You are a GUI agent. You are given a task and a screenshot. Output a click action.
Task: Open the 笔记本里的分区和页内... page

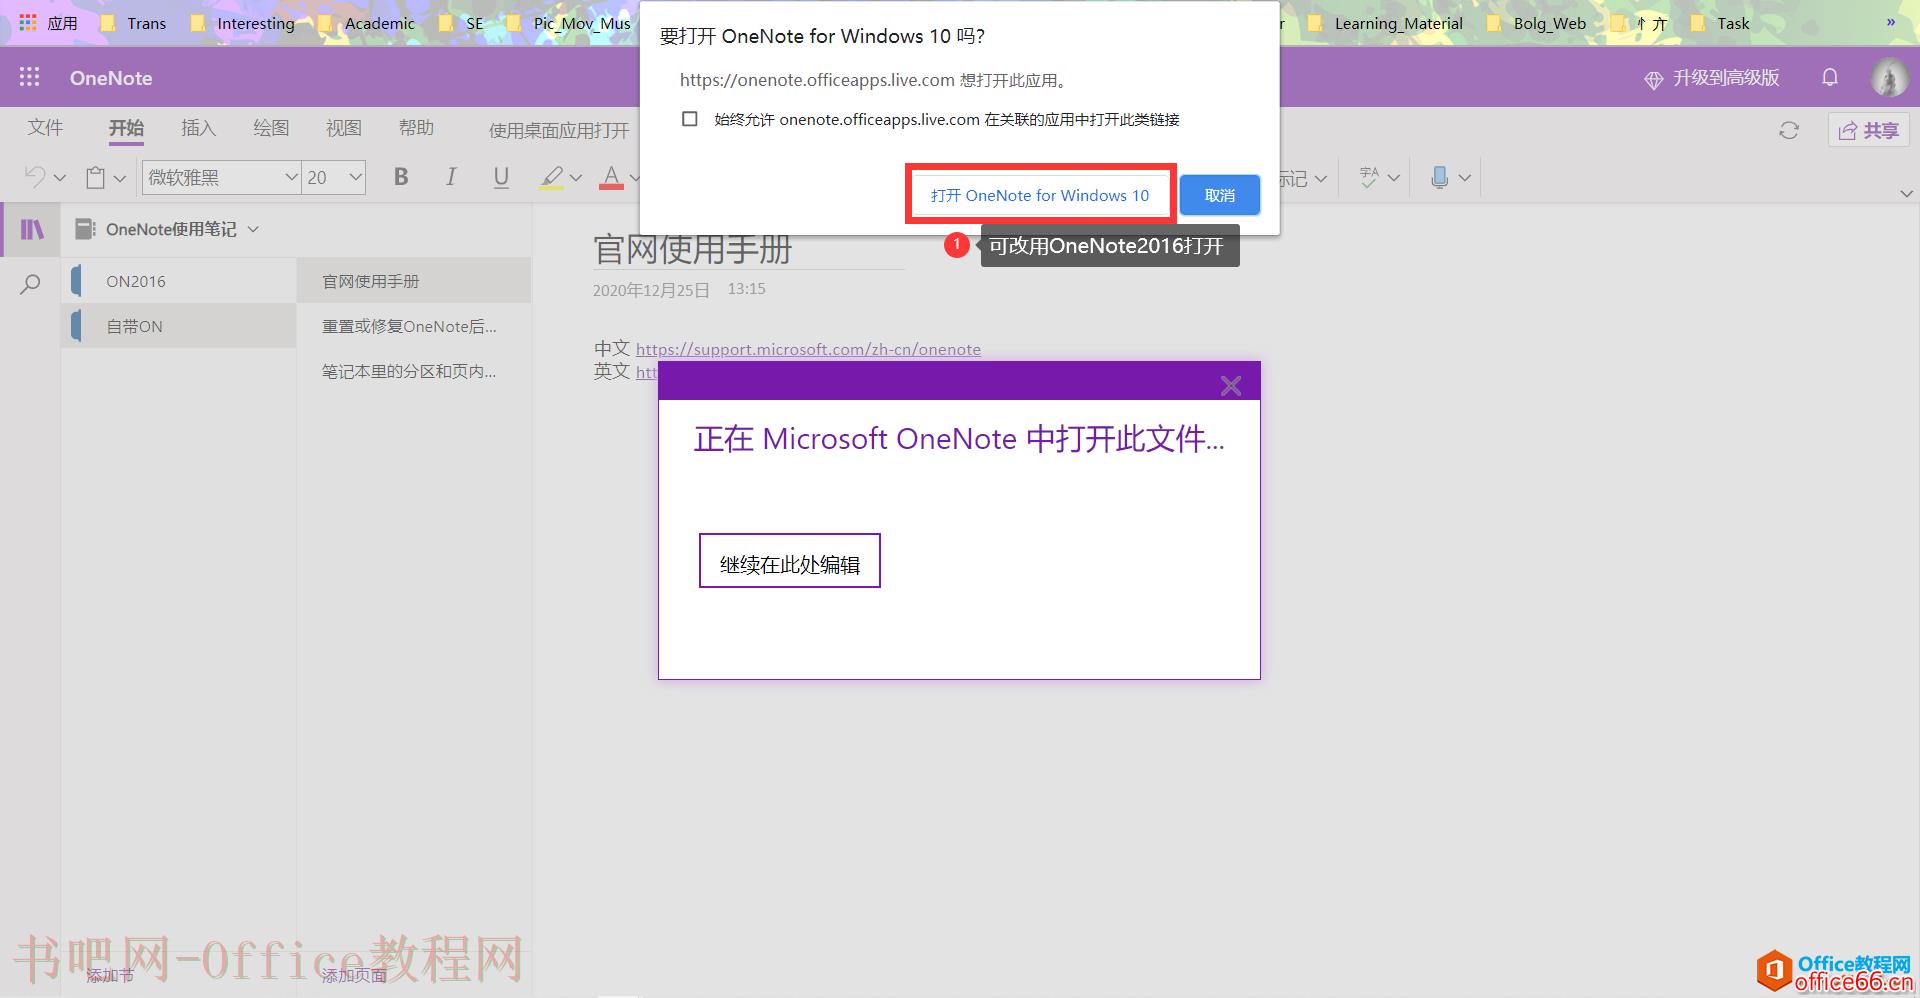point(414,371)
